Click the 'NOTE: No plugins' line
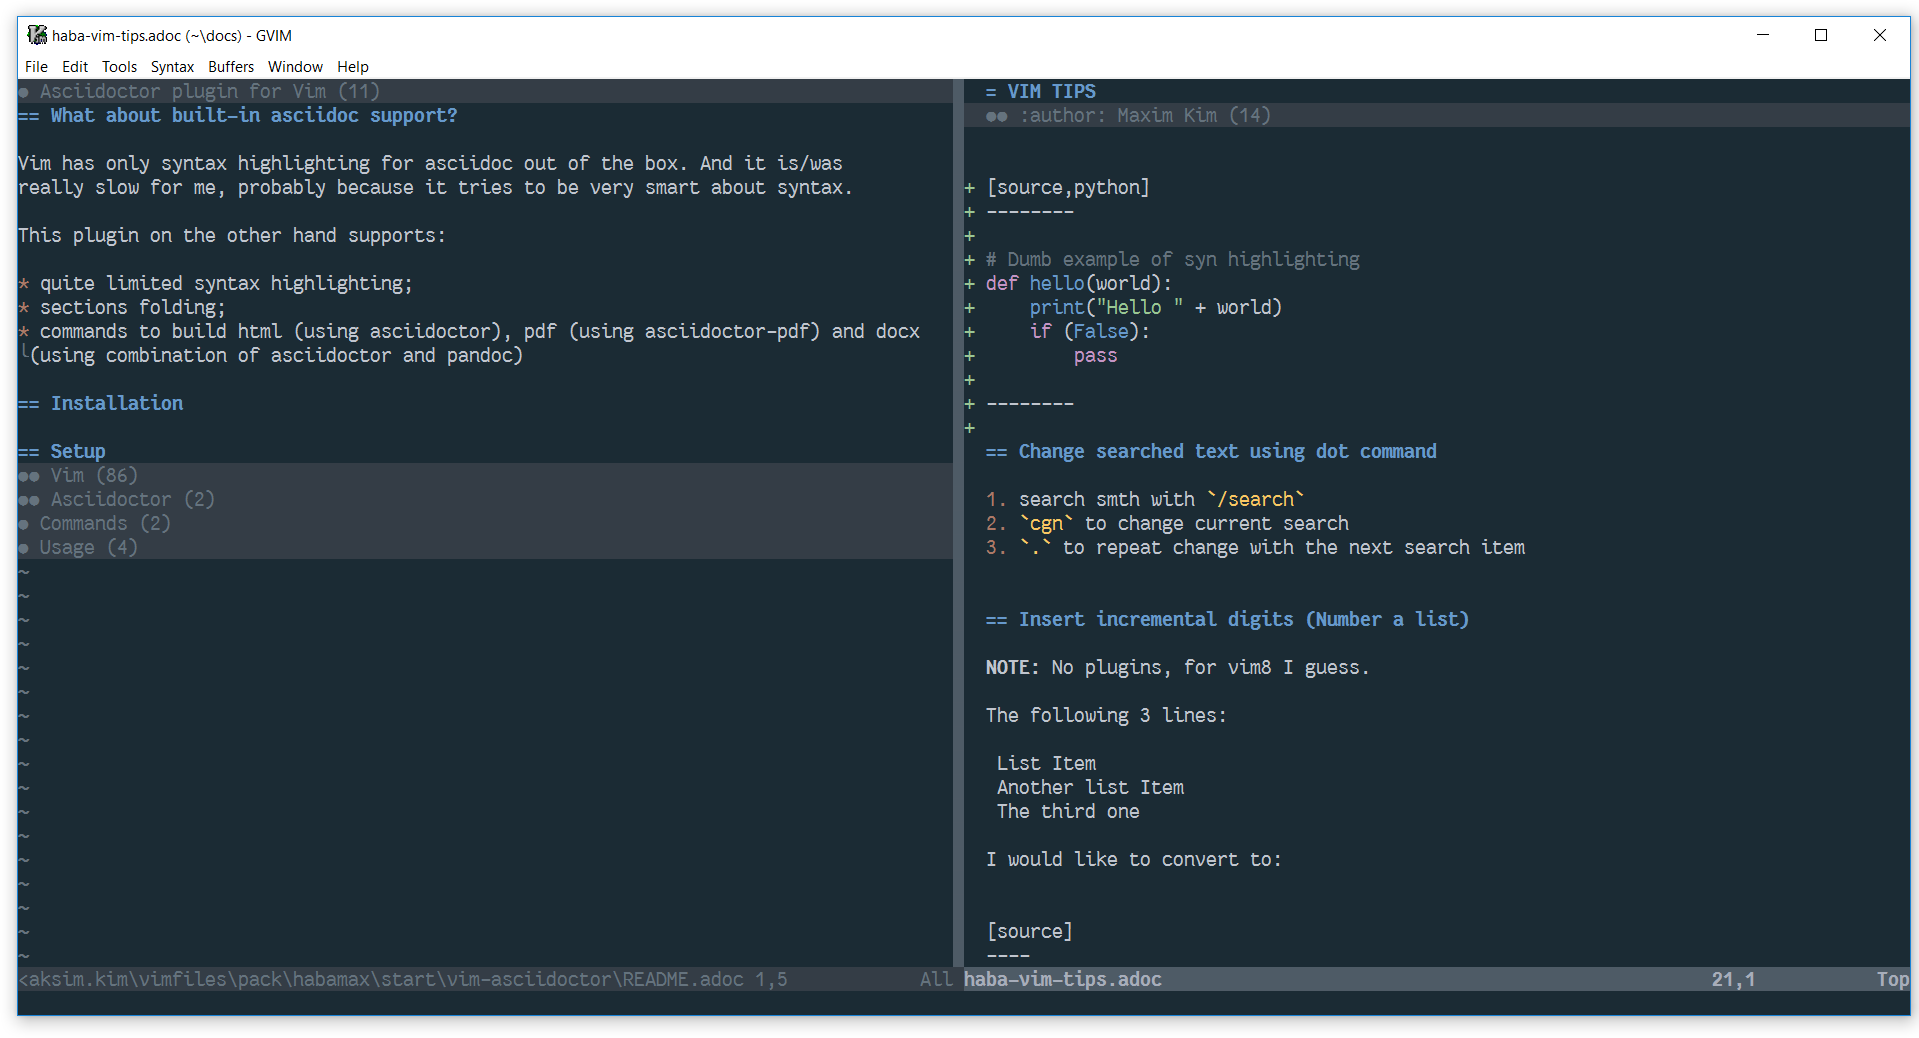 pos(1178,667)
